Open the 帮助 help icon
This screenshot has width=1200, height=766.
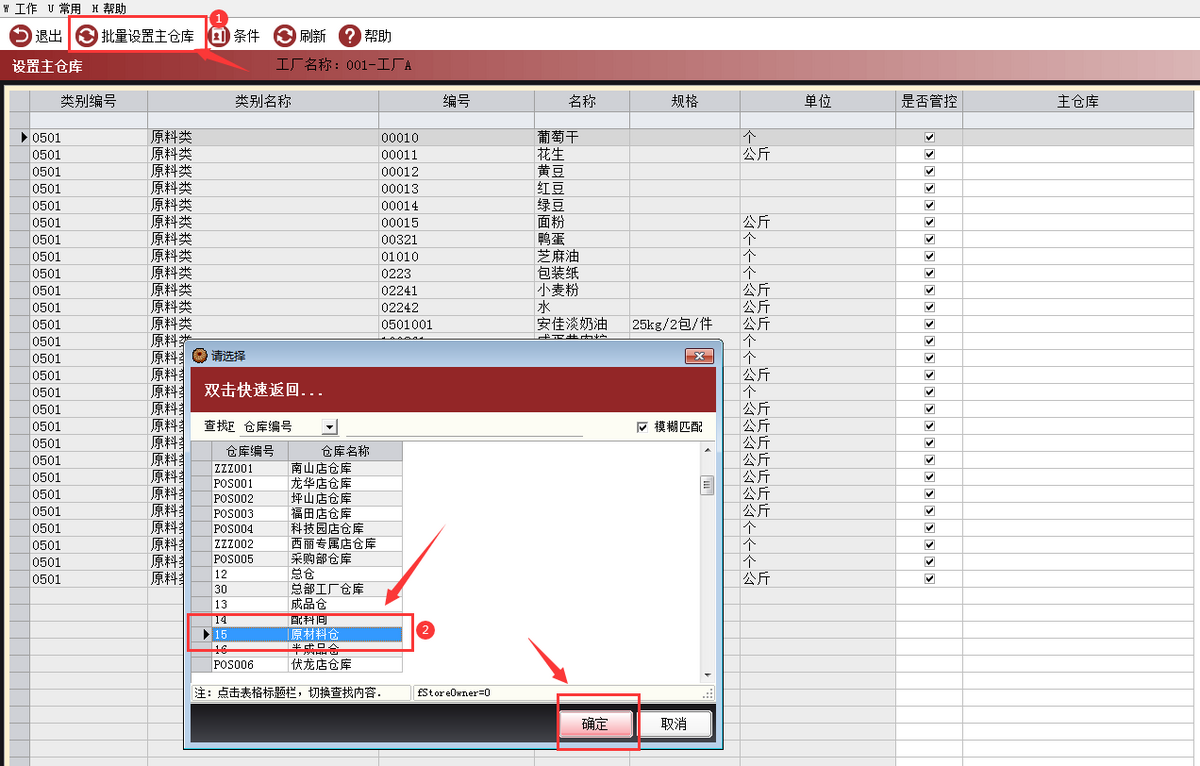coord(350,36)
